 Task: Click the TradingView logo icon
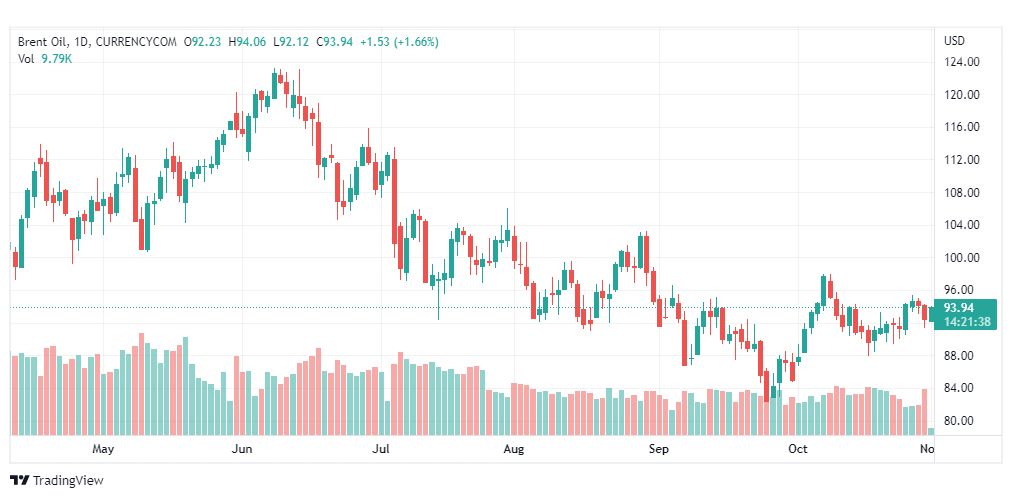point(19,481)
